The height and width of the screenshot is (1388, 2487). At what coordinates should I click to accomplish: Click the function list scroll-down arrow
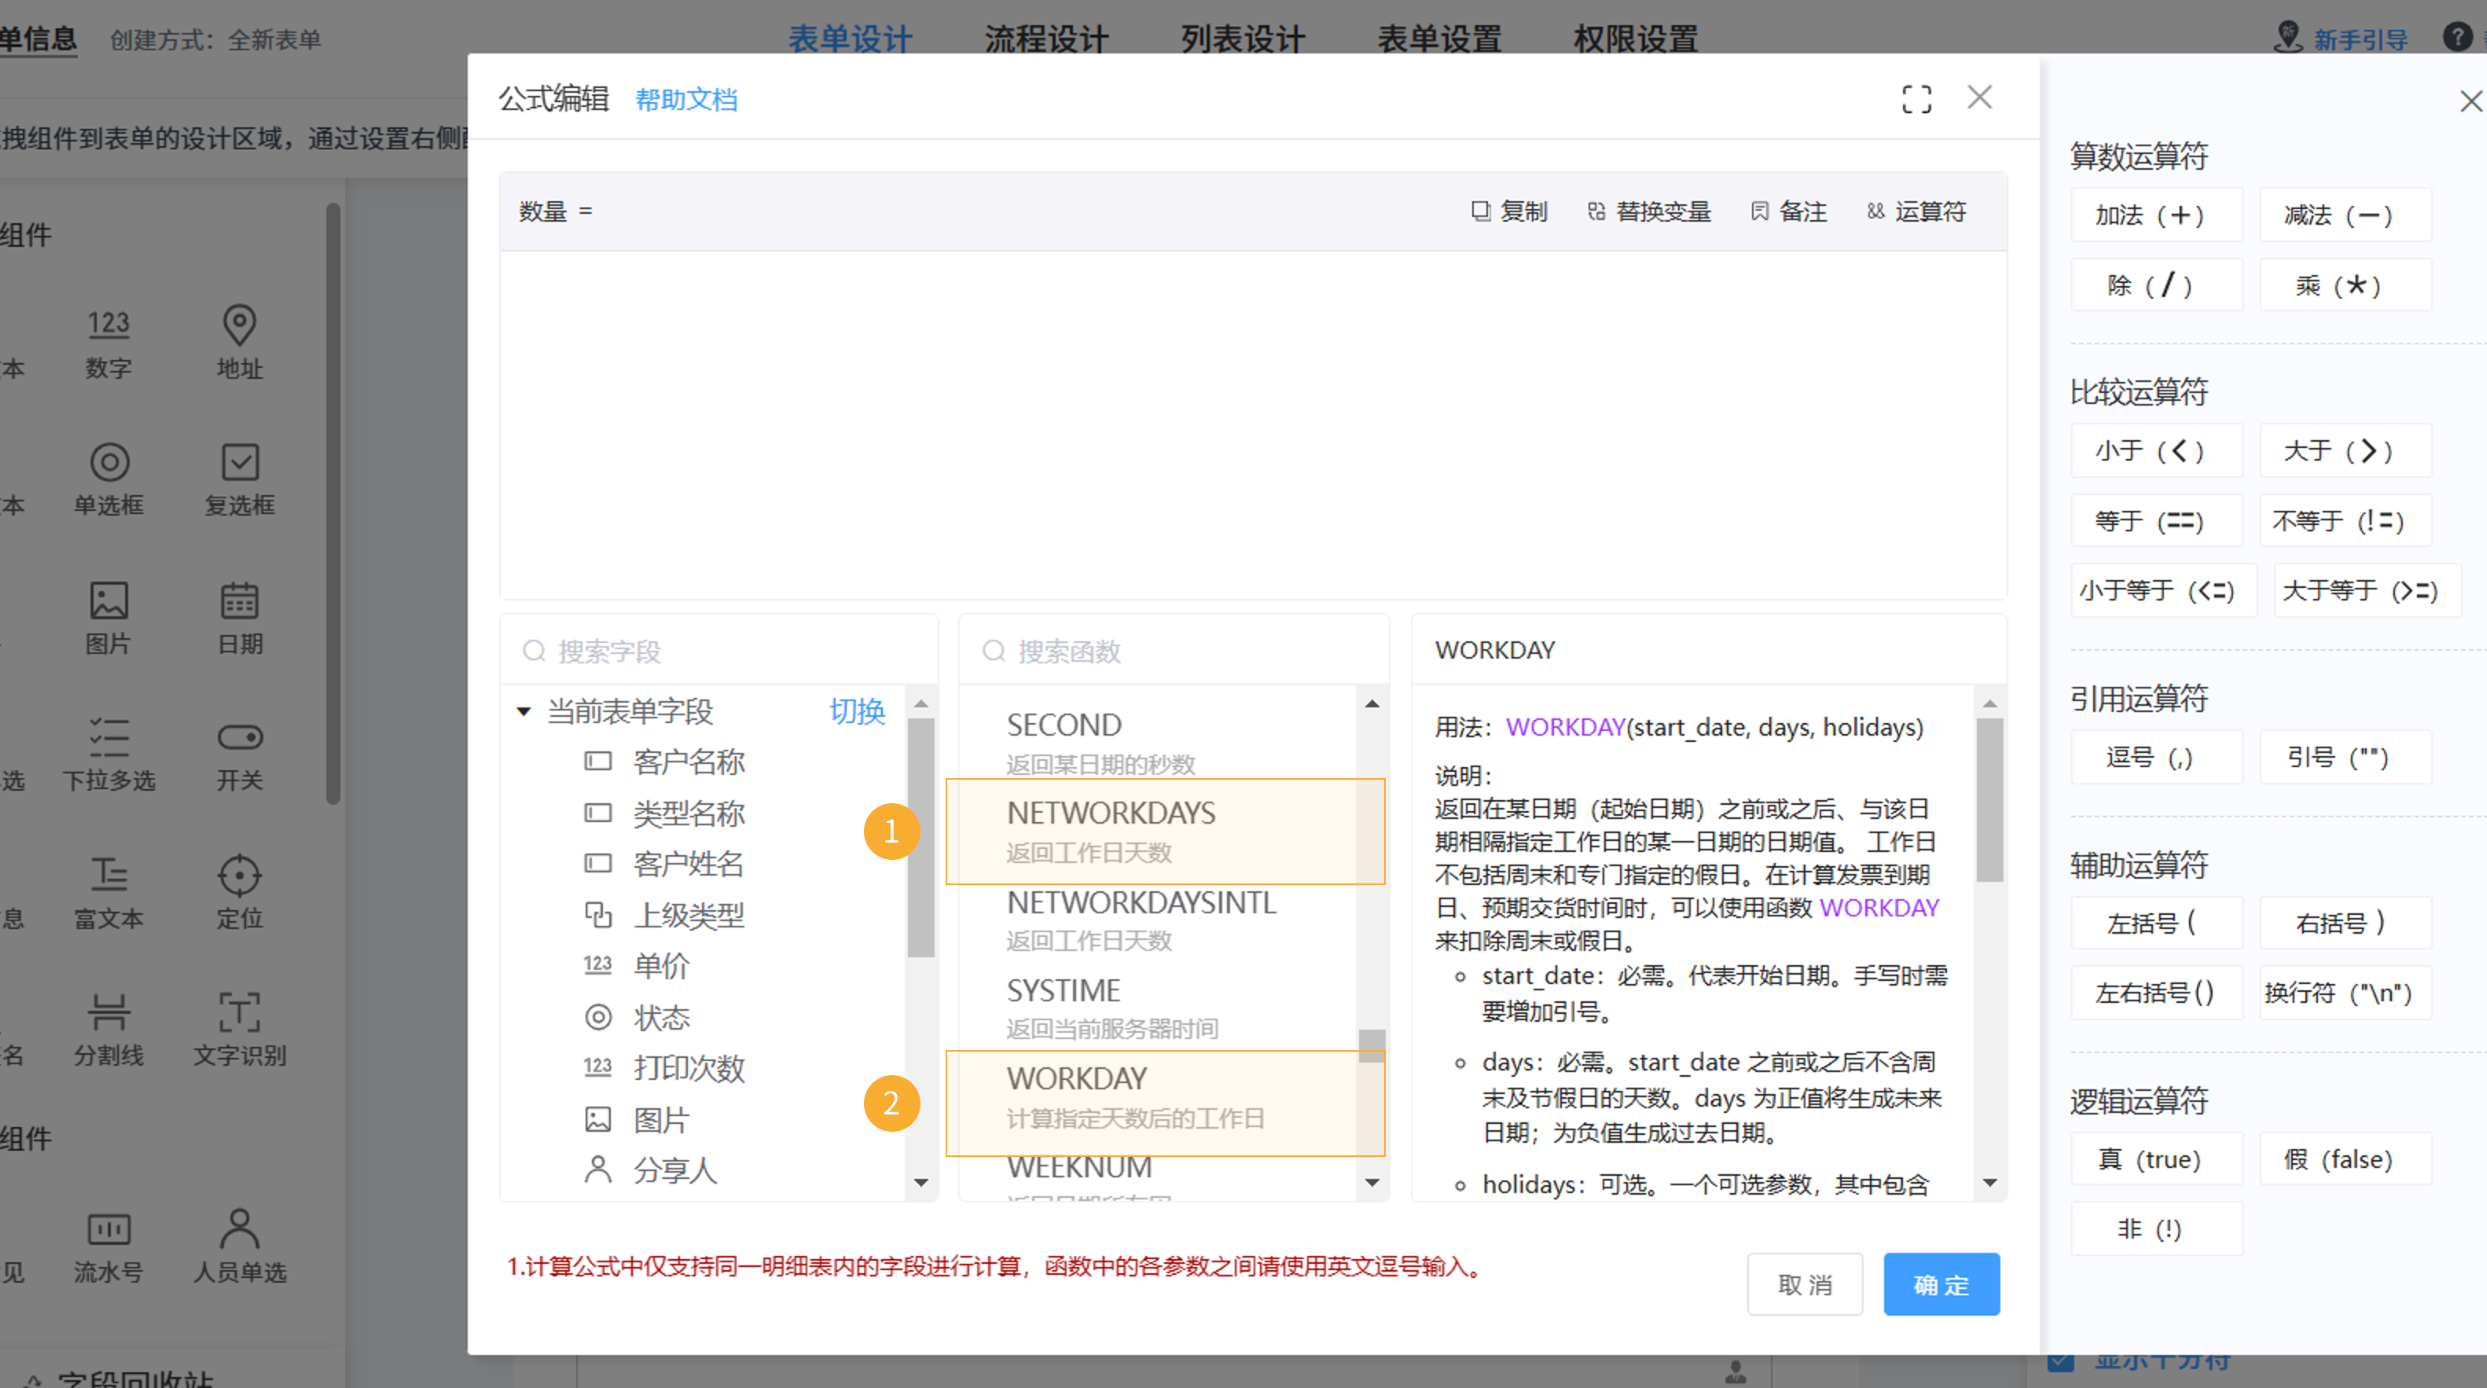tap(1372, 1182)
